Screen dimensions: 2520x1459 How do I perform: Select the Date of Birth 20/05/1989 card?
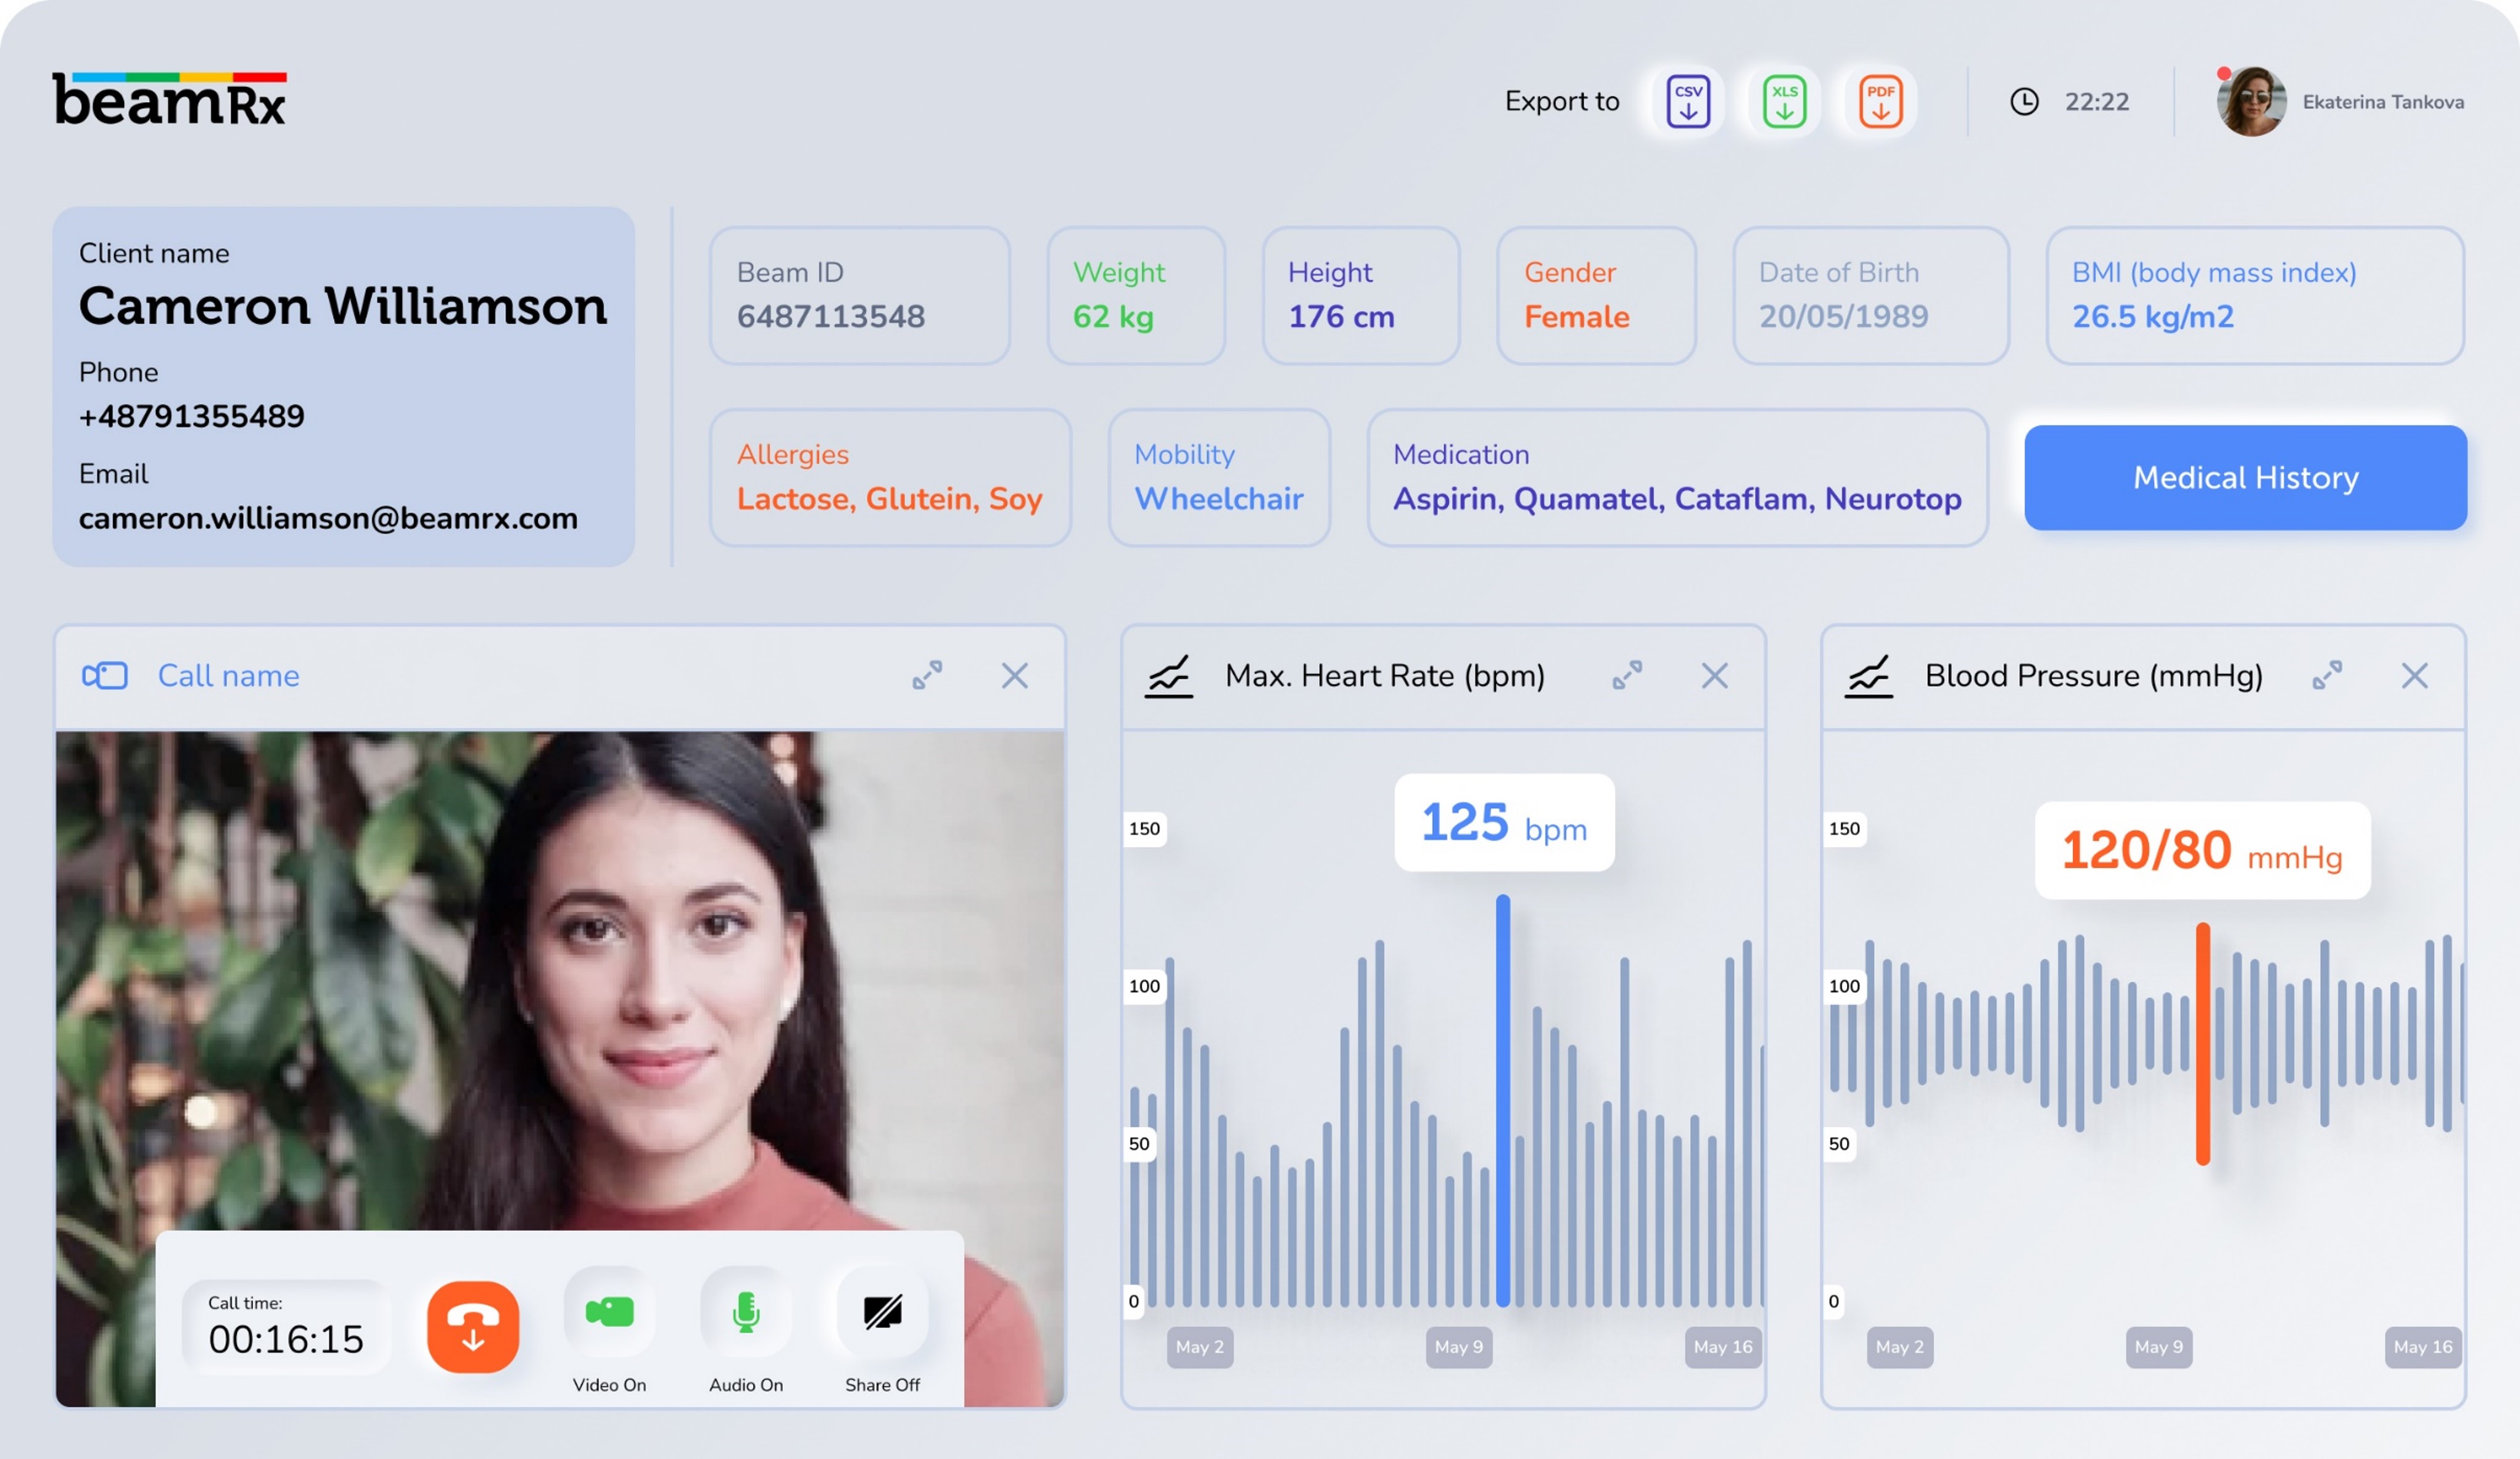coord(1870,295)
